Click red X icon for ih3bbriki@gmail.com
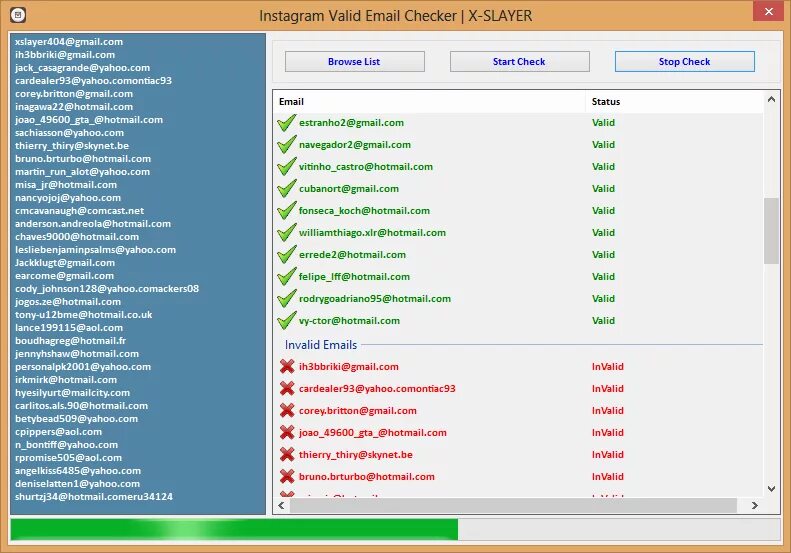This screenshot has width=791, height=553. [x=287, y=366]
